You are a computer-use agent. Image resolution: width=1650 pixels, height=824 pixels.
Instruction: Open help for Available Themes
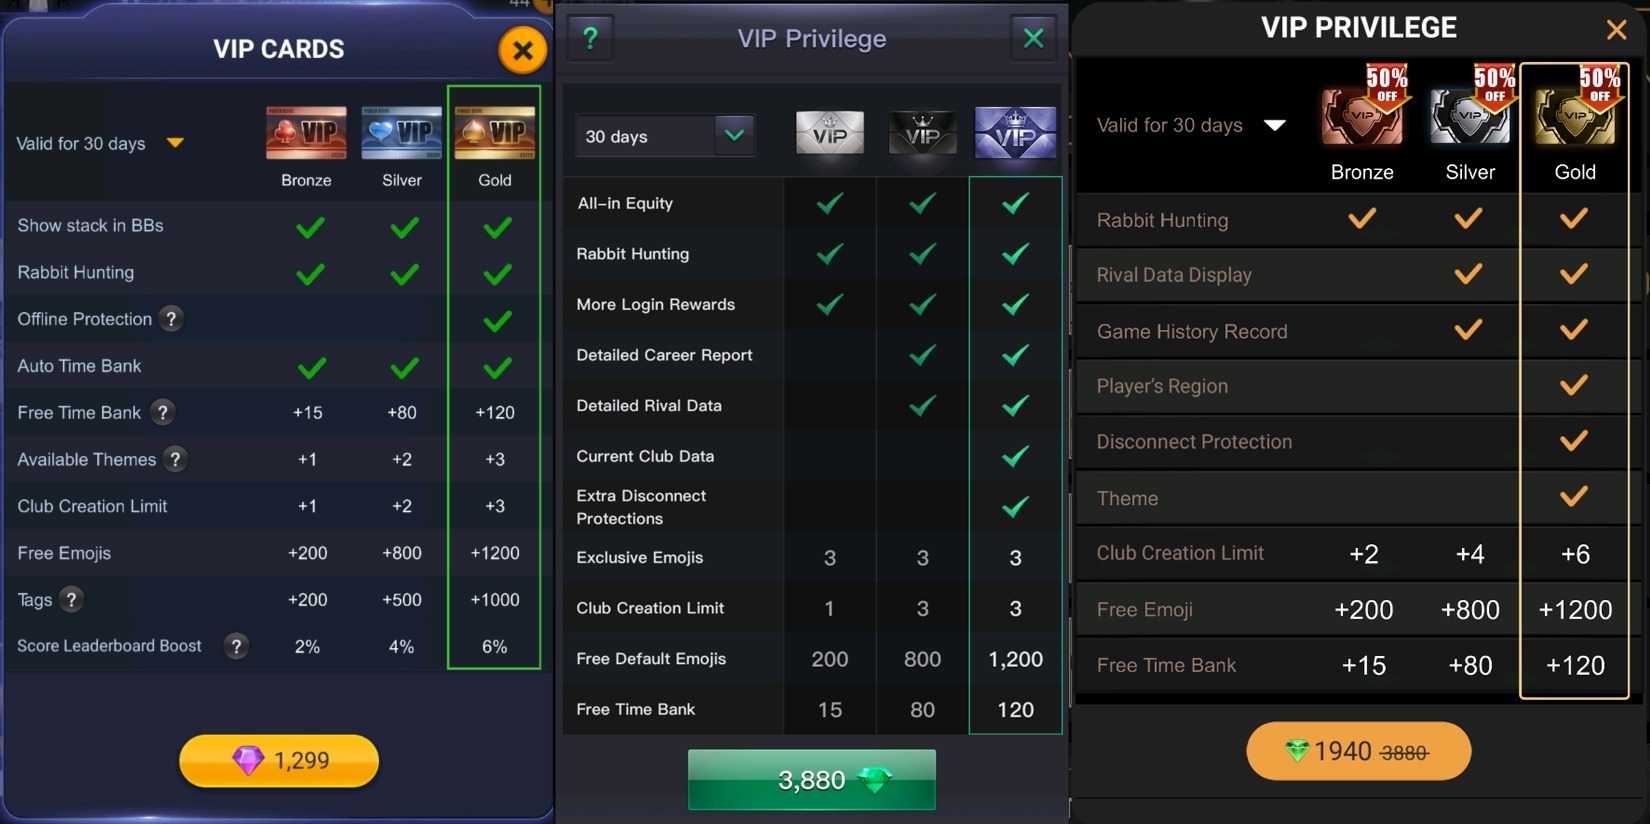[175, 459]
